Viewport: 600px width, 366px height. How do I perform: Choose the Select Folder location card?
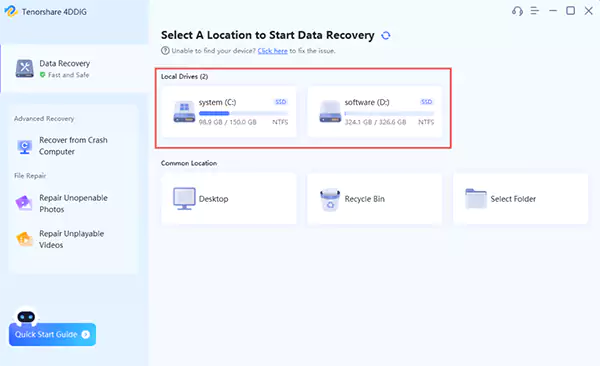pyautogui.click(x=521, y=199)
